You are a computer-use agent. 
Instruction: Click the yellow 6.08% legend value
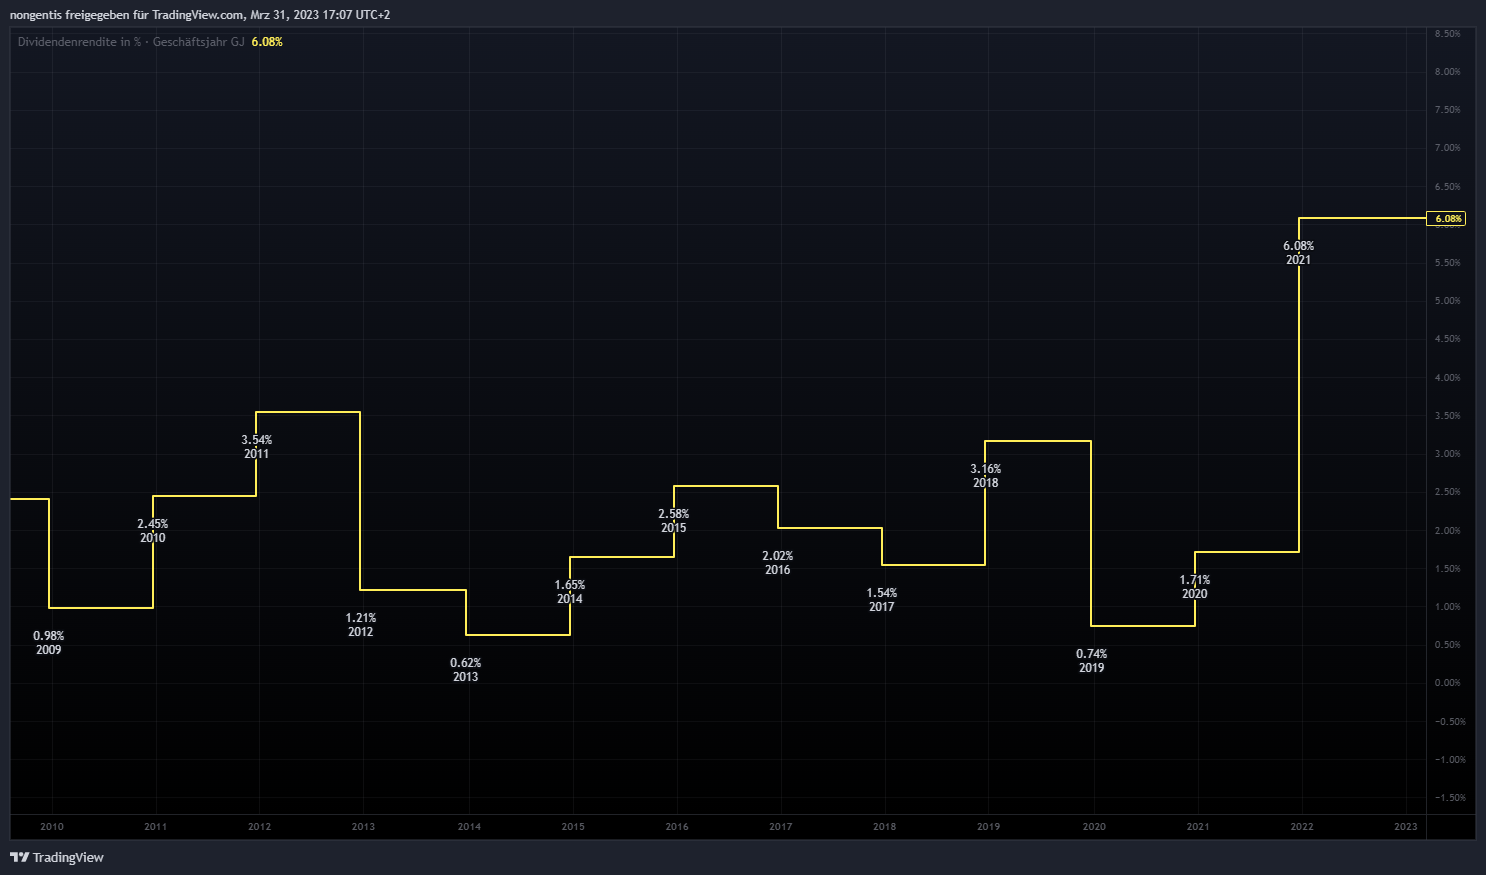coord(267,42)
